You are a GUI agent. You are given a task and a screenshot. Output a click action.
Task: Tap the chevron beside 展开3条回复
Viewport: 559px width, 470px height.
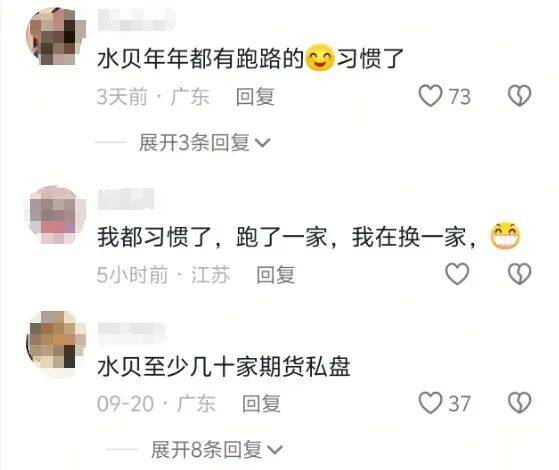click(x=263, y=143)
